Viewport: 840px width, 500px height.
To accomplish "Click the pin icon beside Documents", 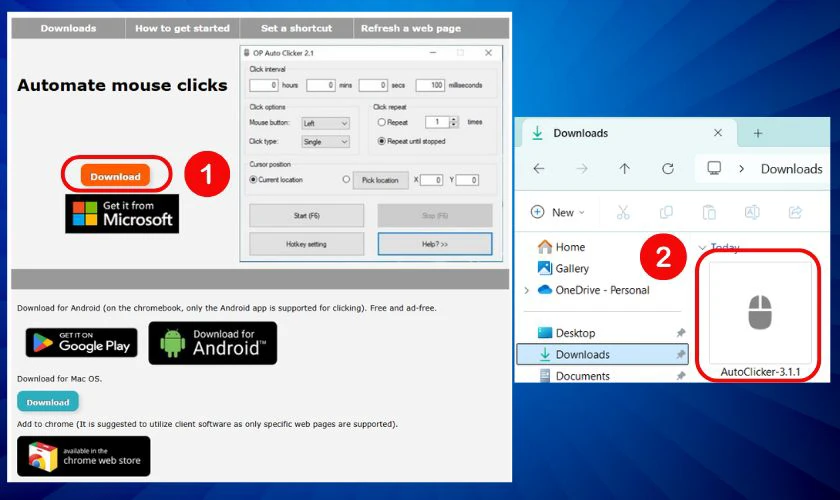I will pos(681,376).
